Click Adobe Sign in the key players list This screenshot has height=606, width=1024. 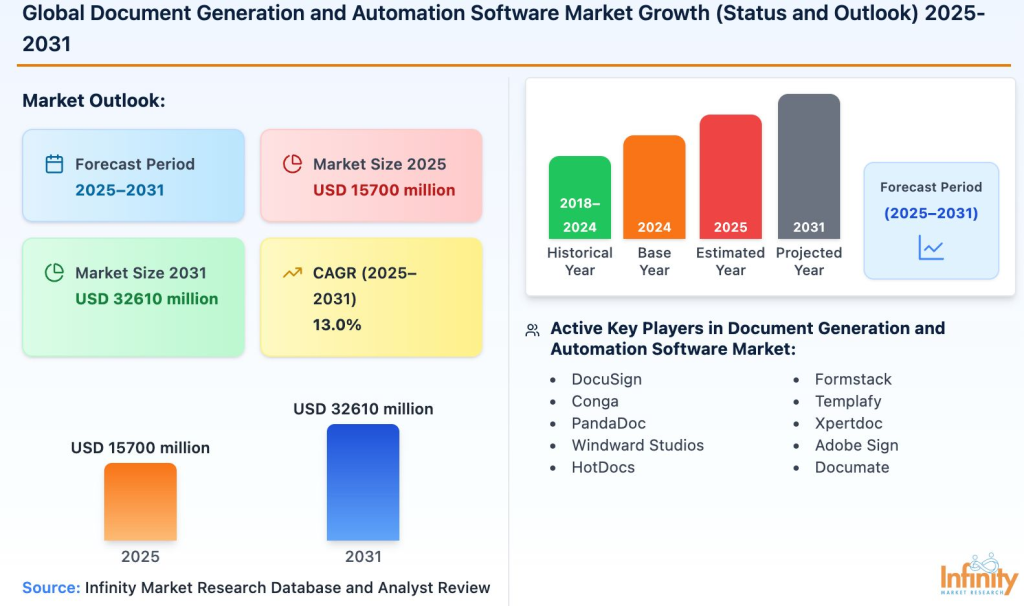(x=856, y=445)
